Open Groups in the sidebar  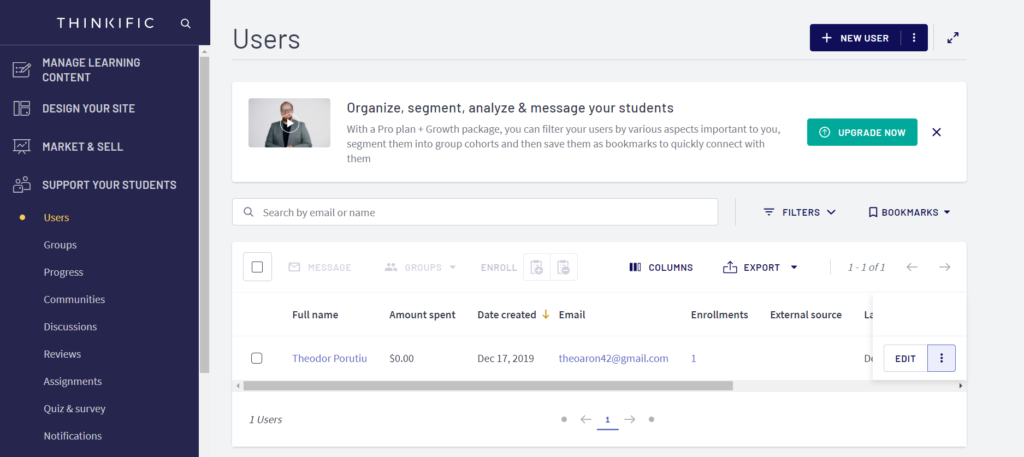(60, 245)
